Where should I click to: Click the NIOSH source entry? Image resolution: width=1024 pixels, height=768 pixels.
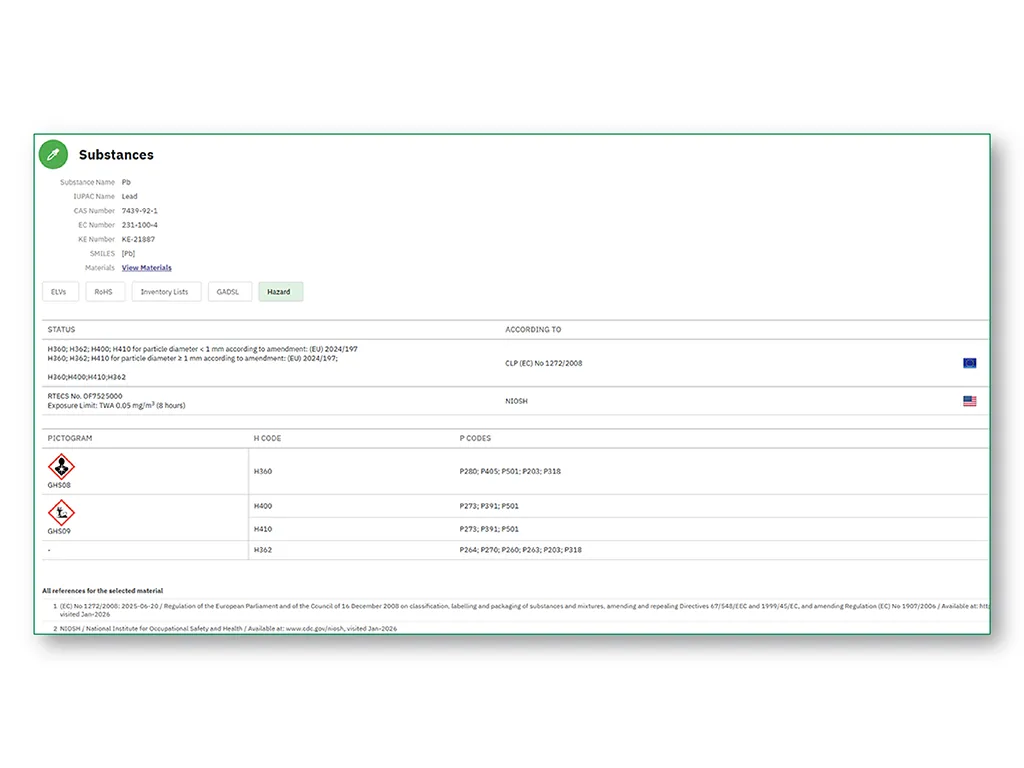click(x=516, y=401)
